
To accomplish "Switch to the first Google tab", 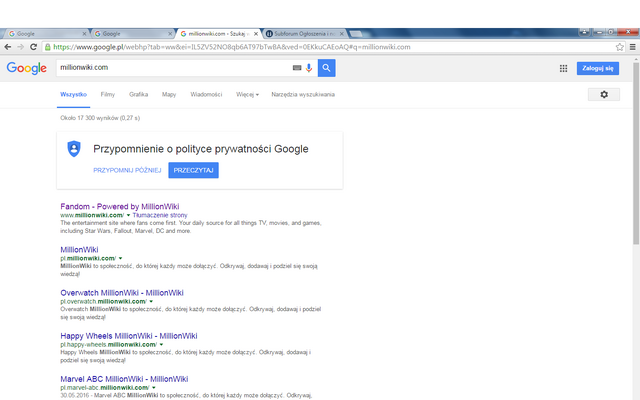I will [45, 34].
